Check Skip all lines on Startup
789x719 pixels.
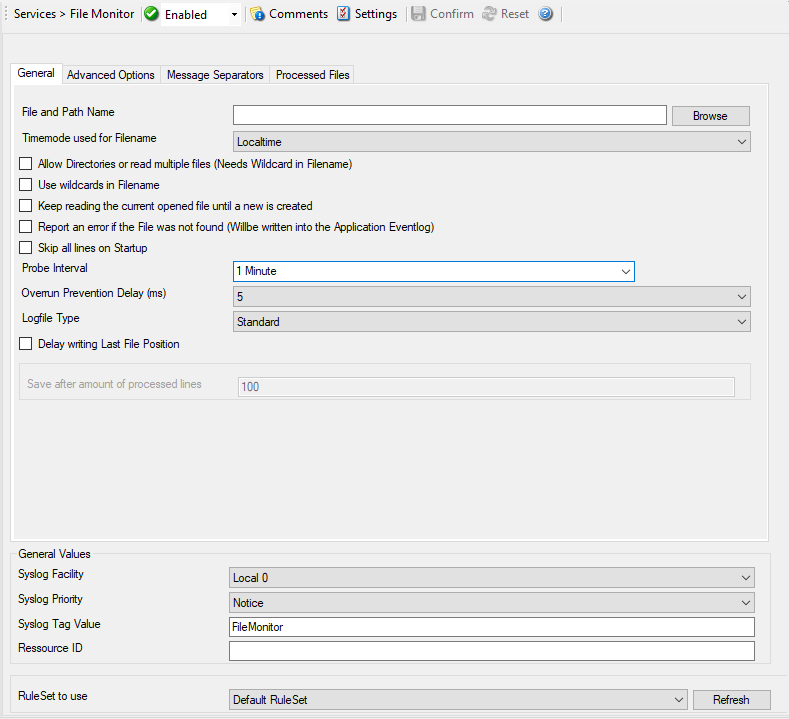[x=26, y=247]
